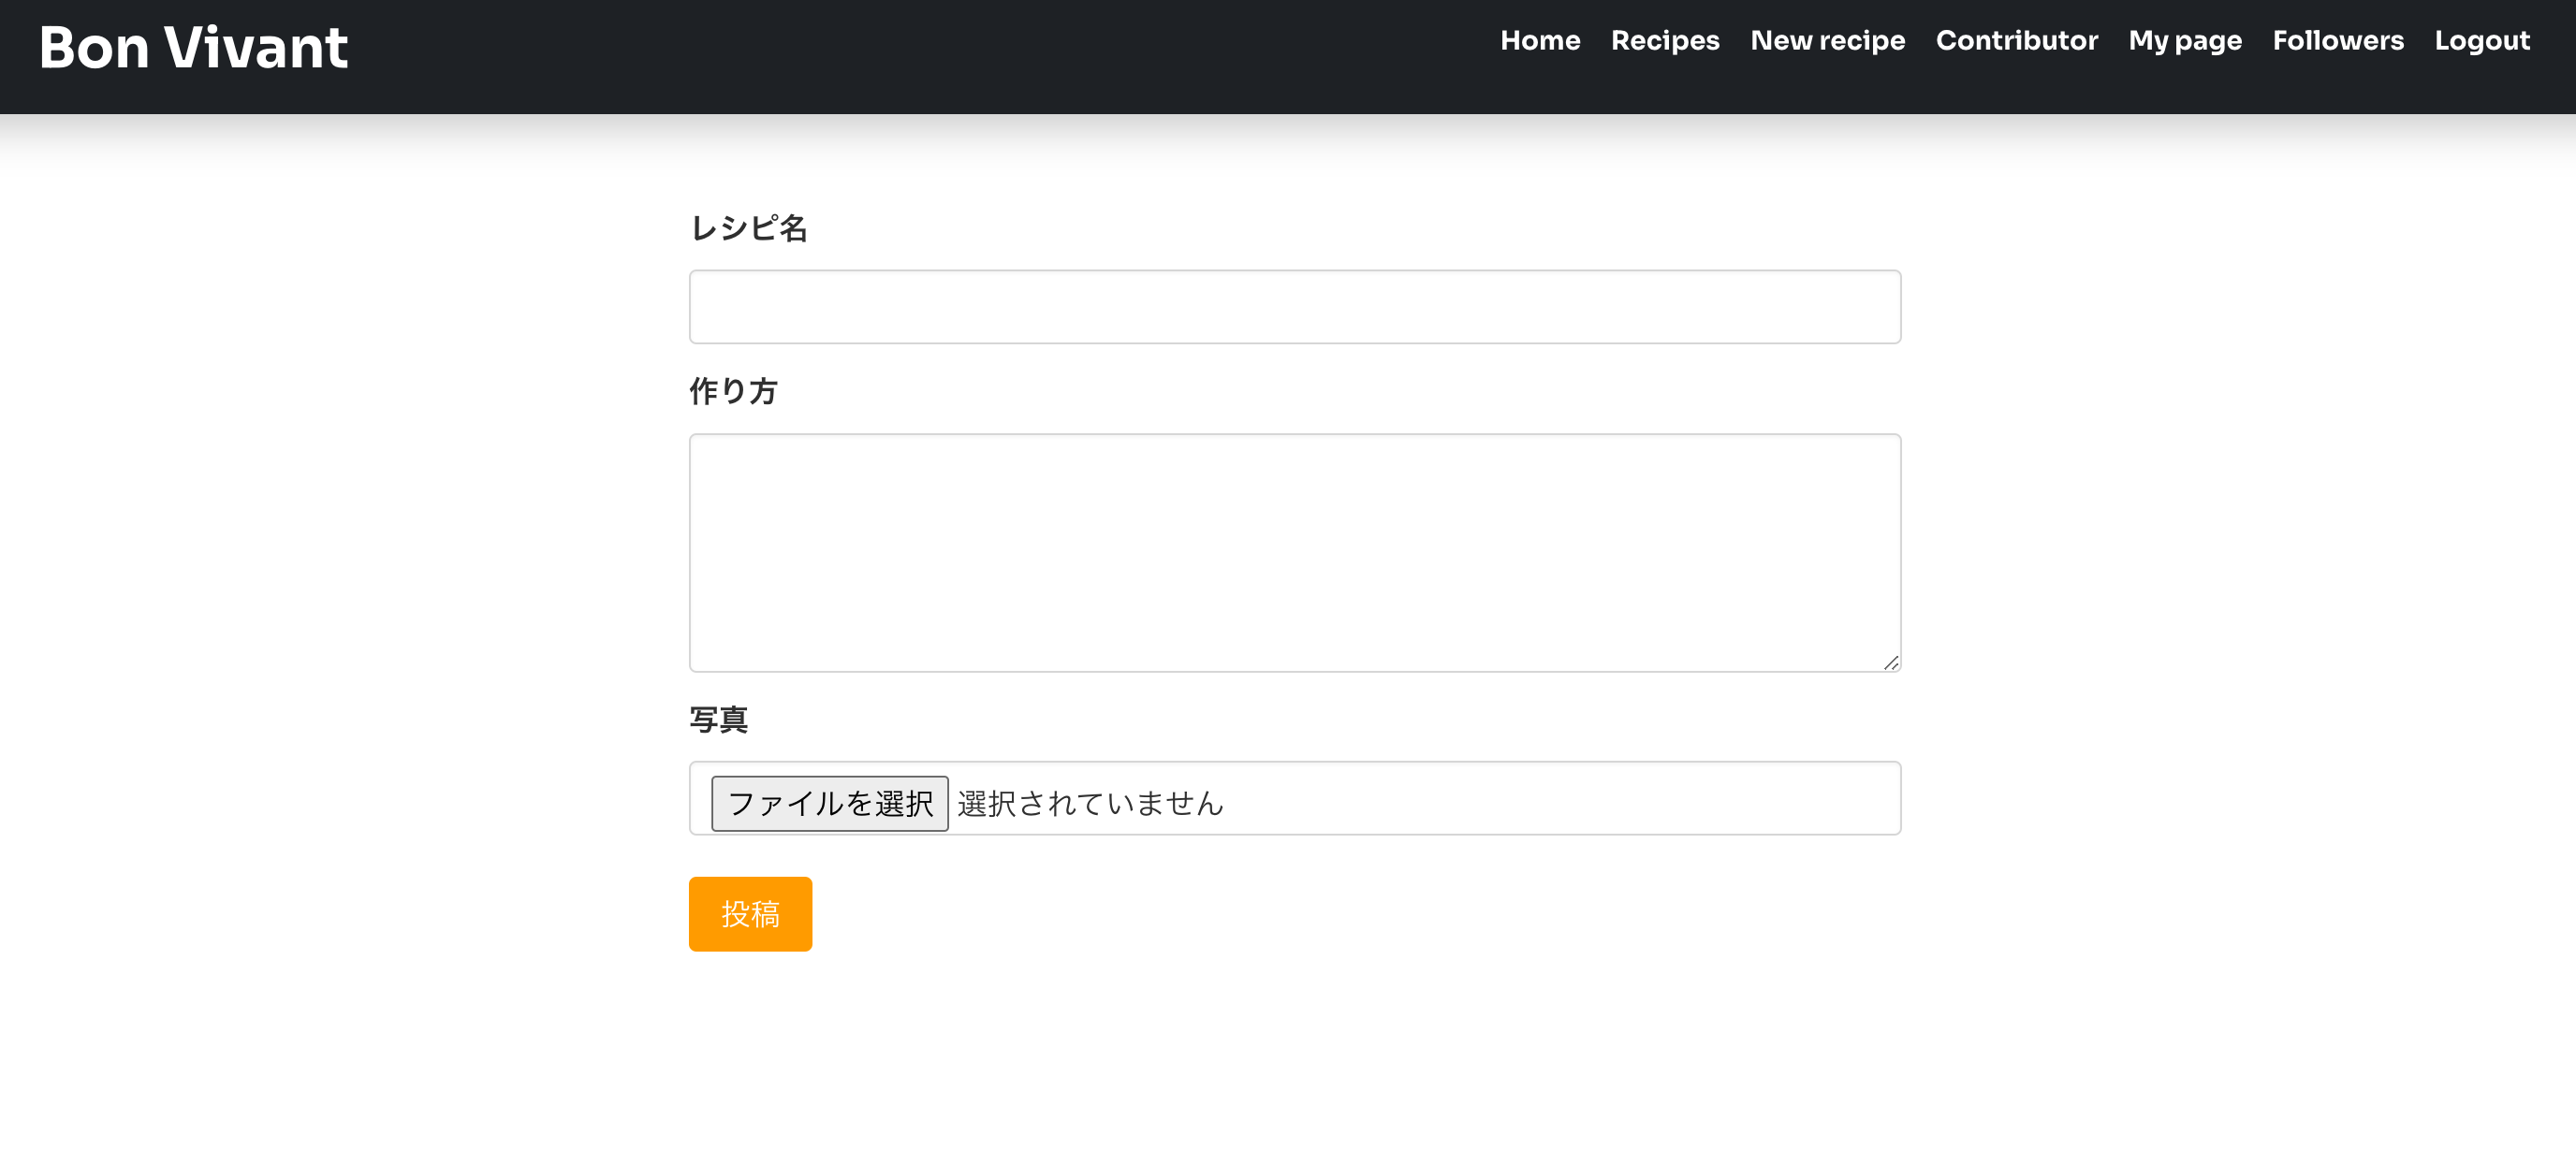
Task: Click the 作り方 label text
Action: (733, 391)
